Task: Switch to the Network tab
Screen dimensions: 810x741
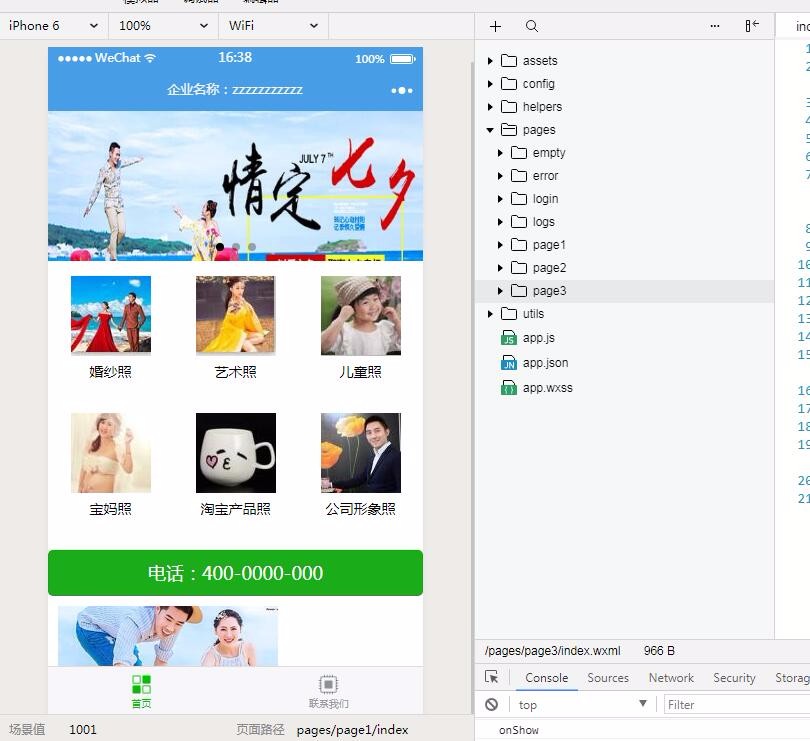Action: coord(670,677)
